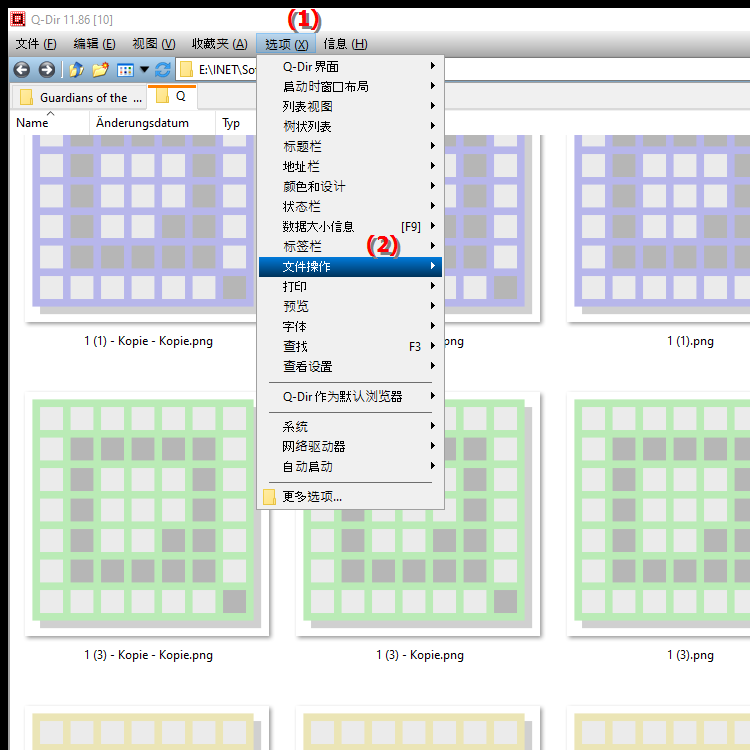Open the 字体 menu entry
Viewport: 750px width, 750px height.
click(350, 326)
